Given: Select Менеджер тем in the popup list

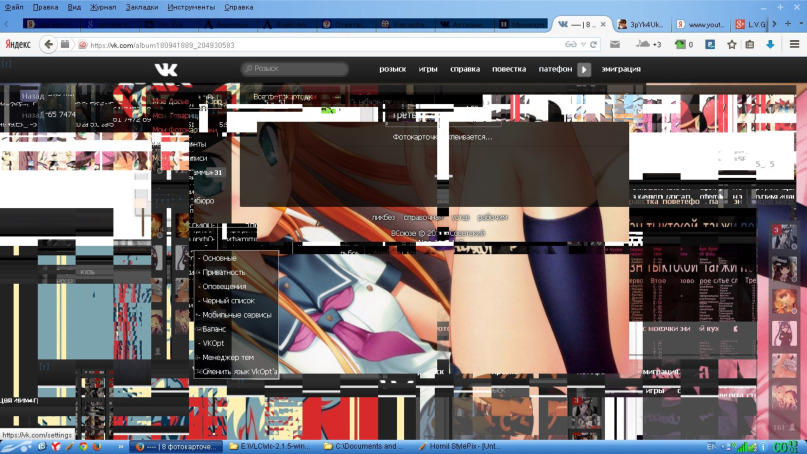Looking at the screenshot, I should [227, 357].
